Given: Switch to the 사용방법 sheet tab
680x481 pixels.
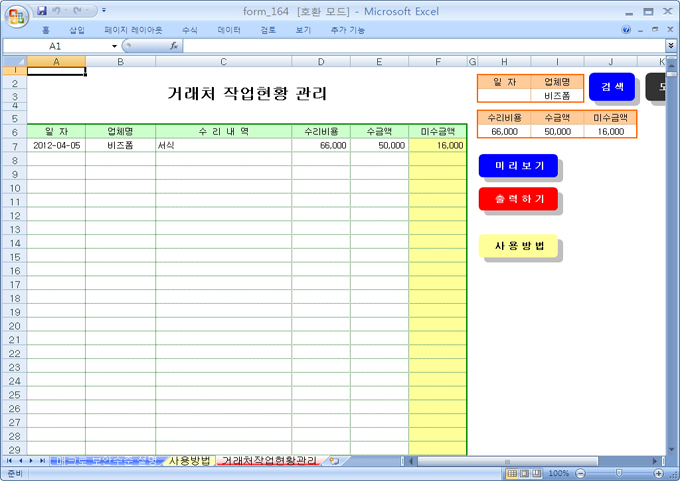Looking at the screenshot, I should tap(189, 461).
